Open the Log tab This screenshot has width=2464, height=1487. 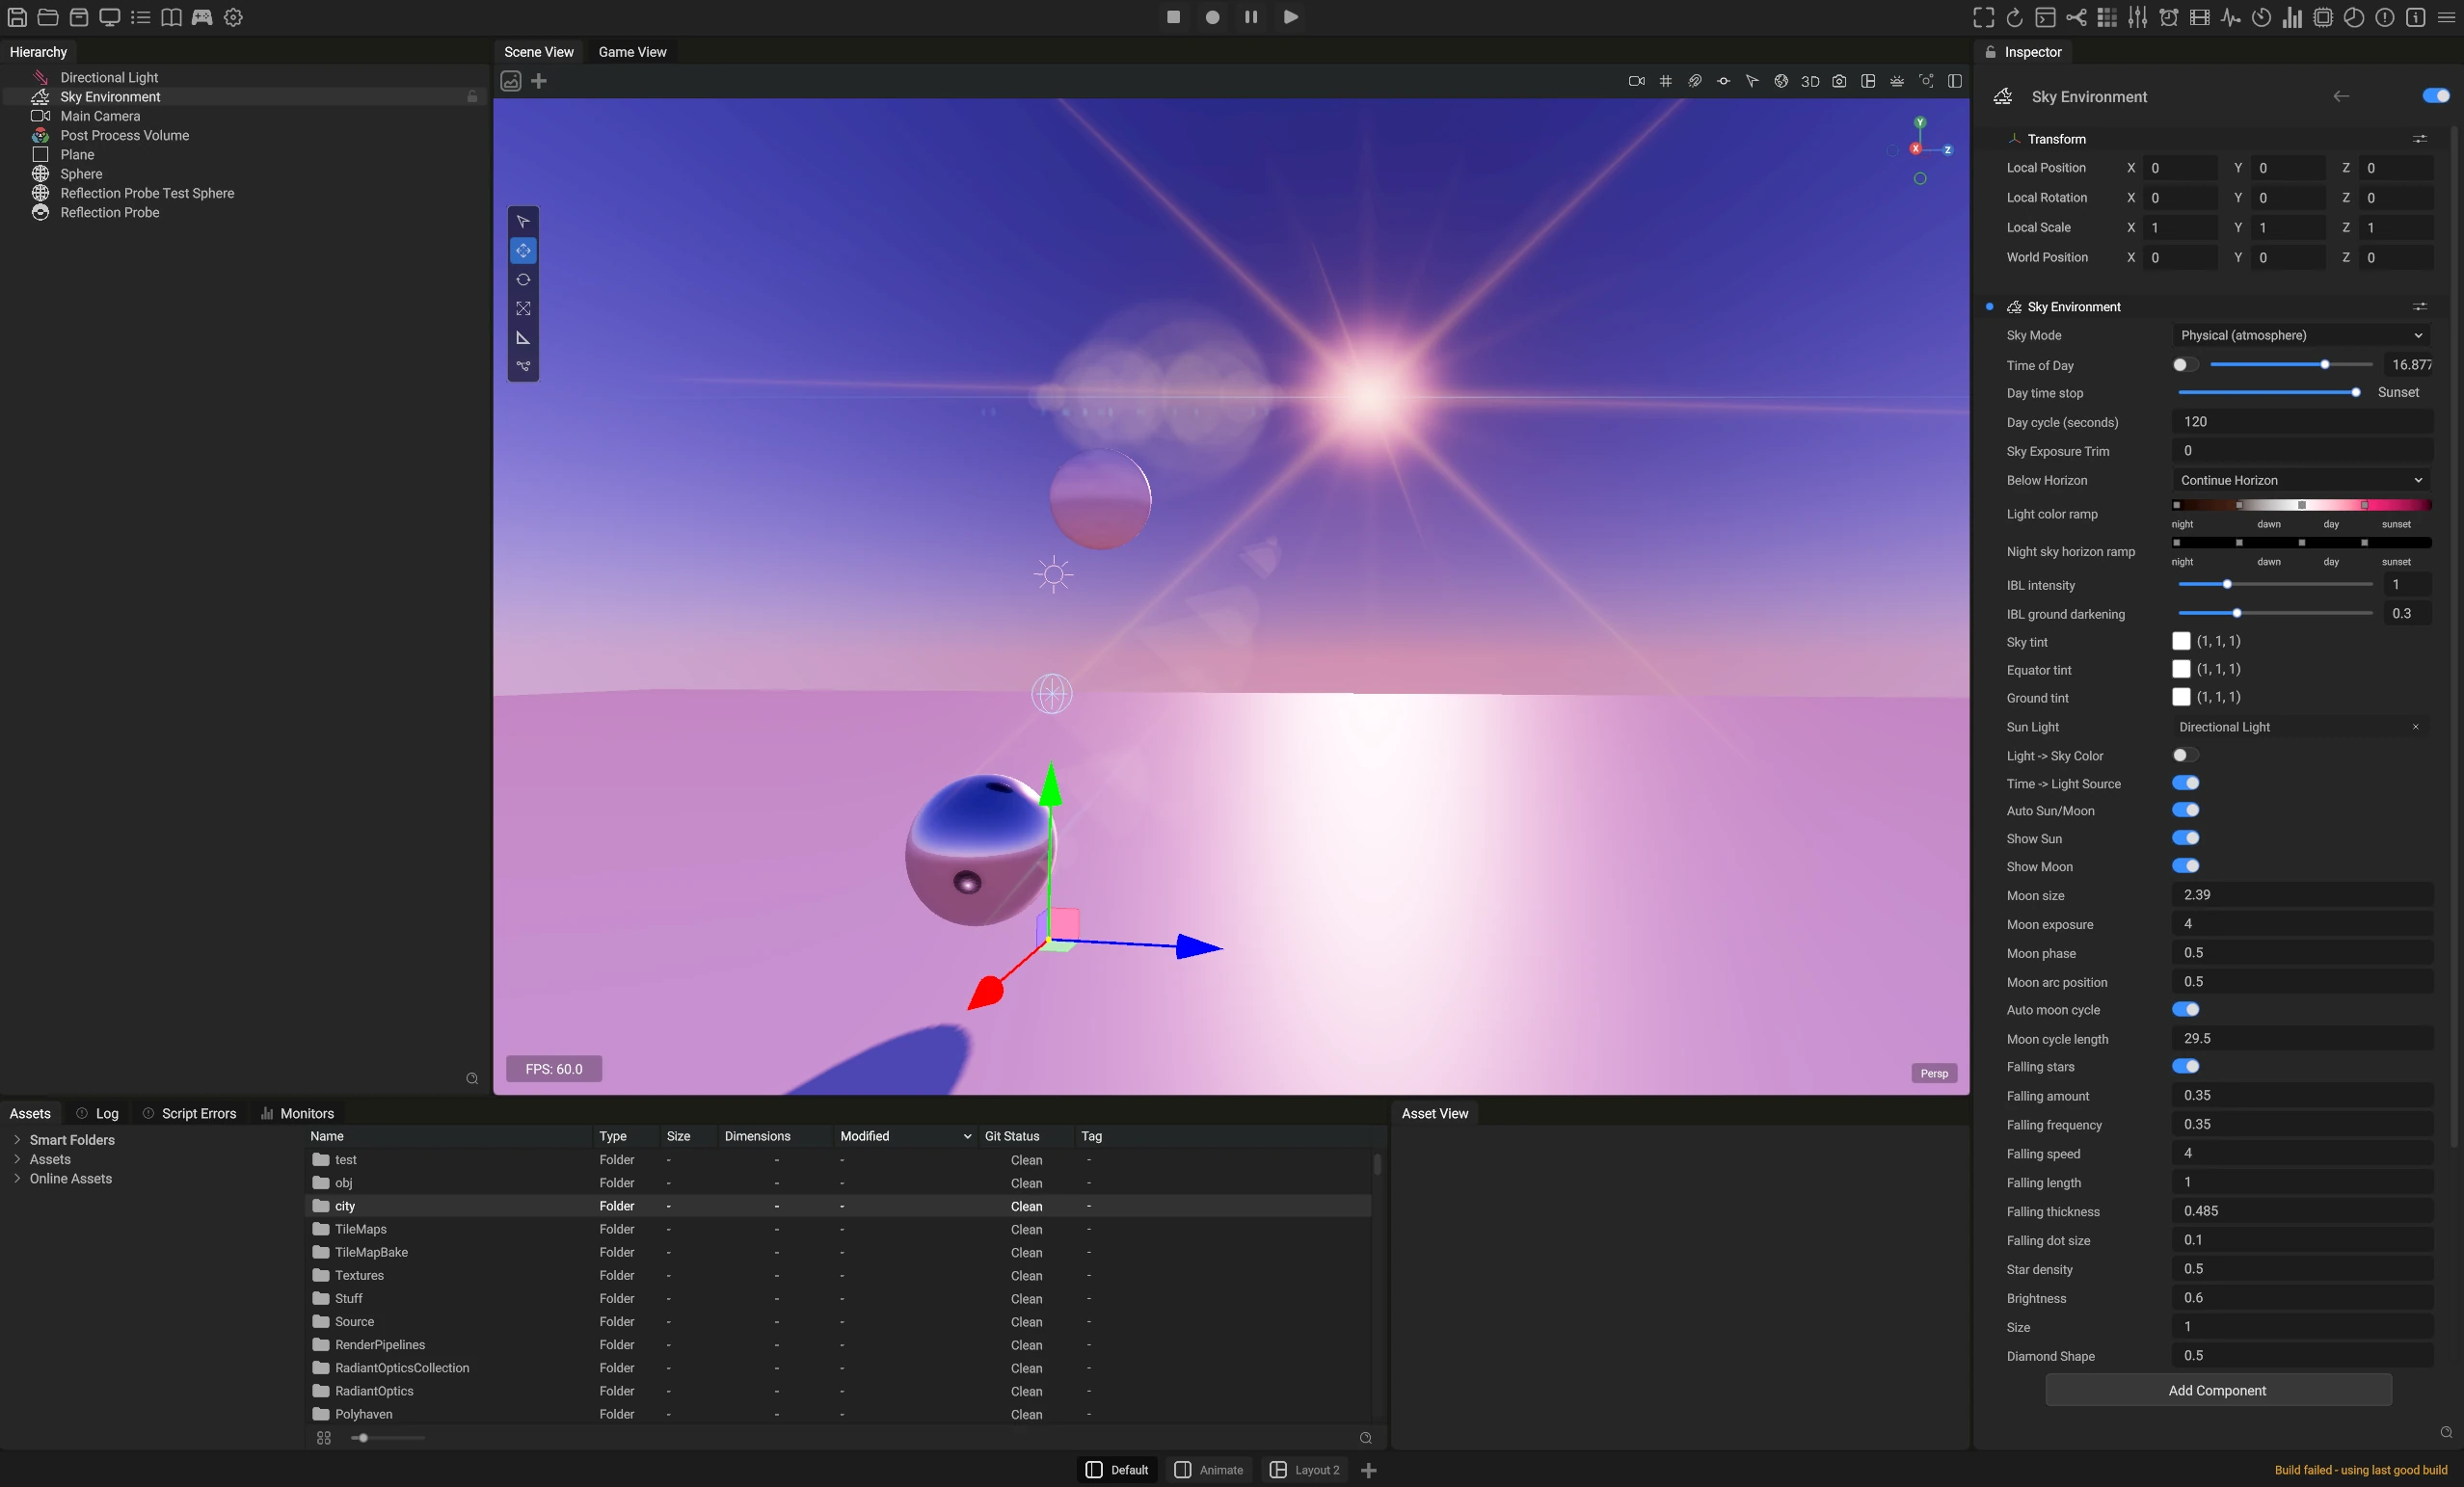(x=97, y=1113)
